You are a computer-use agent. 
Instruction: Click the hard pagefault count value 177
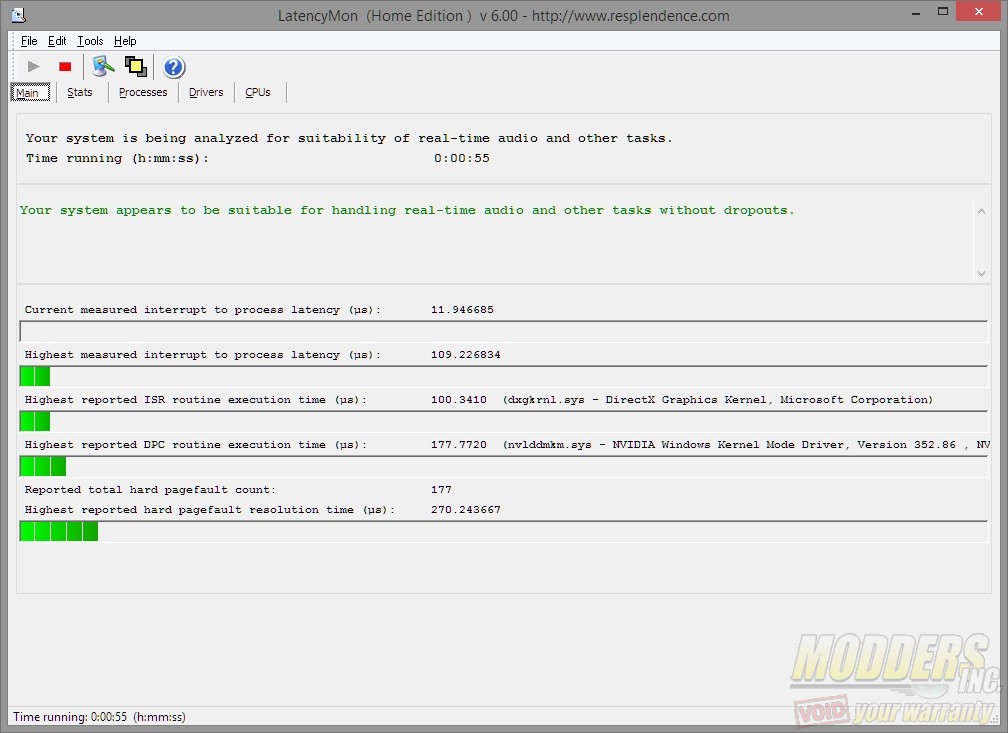coord(441,489)
